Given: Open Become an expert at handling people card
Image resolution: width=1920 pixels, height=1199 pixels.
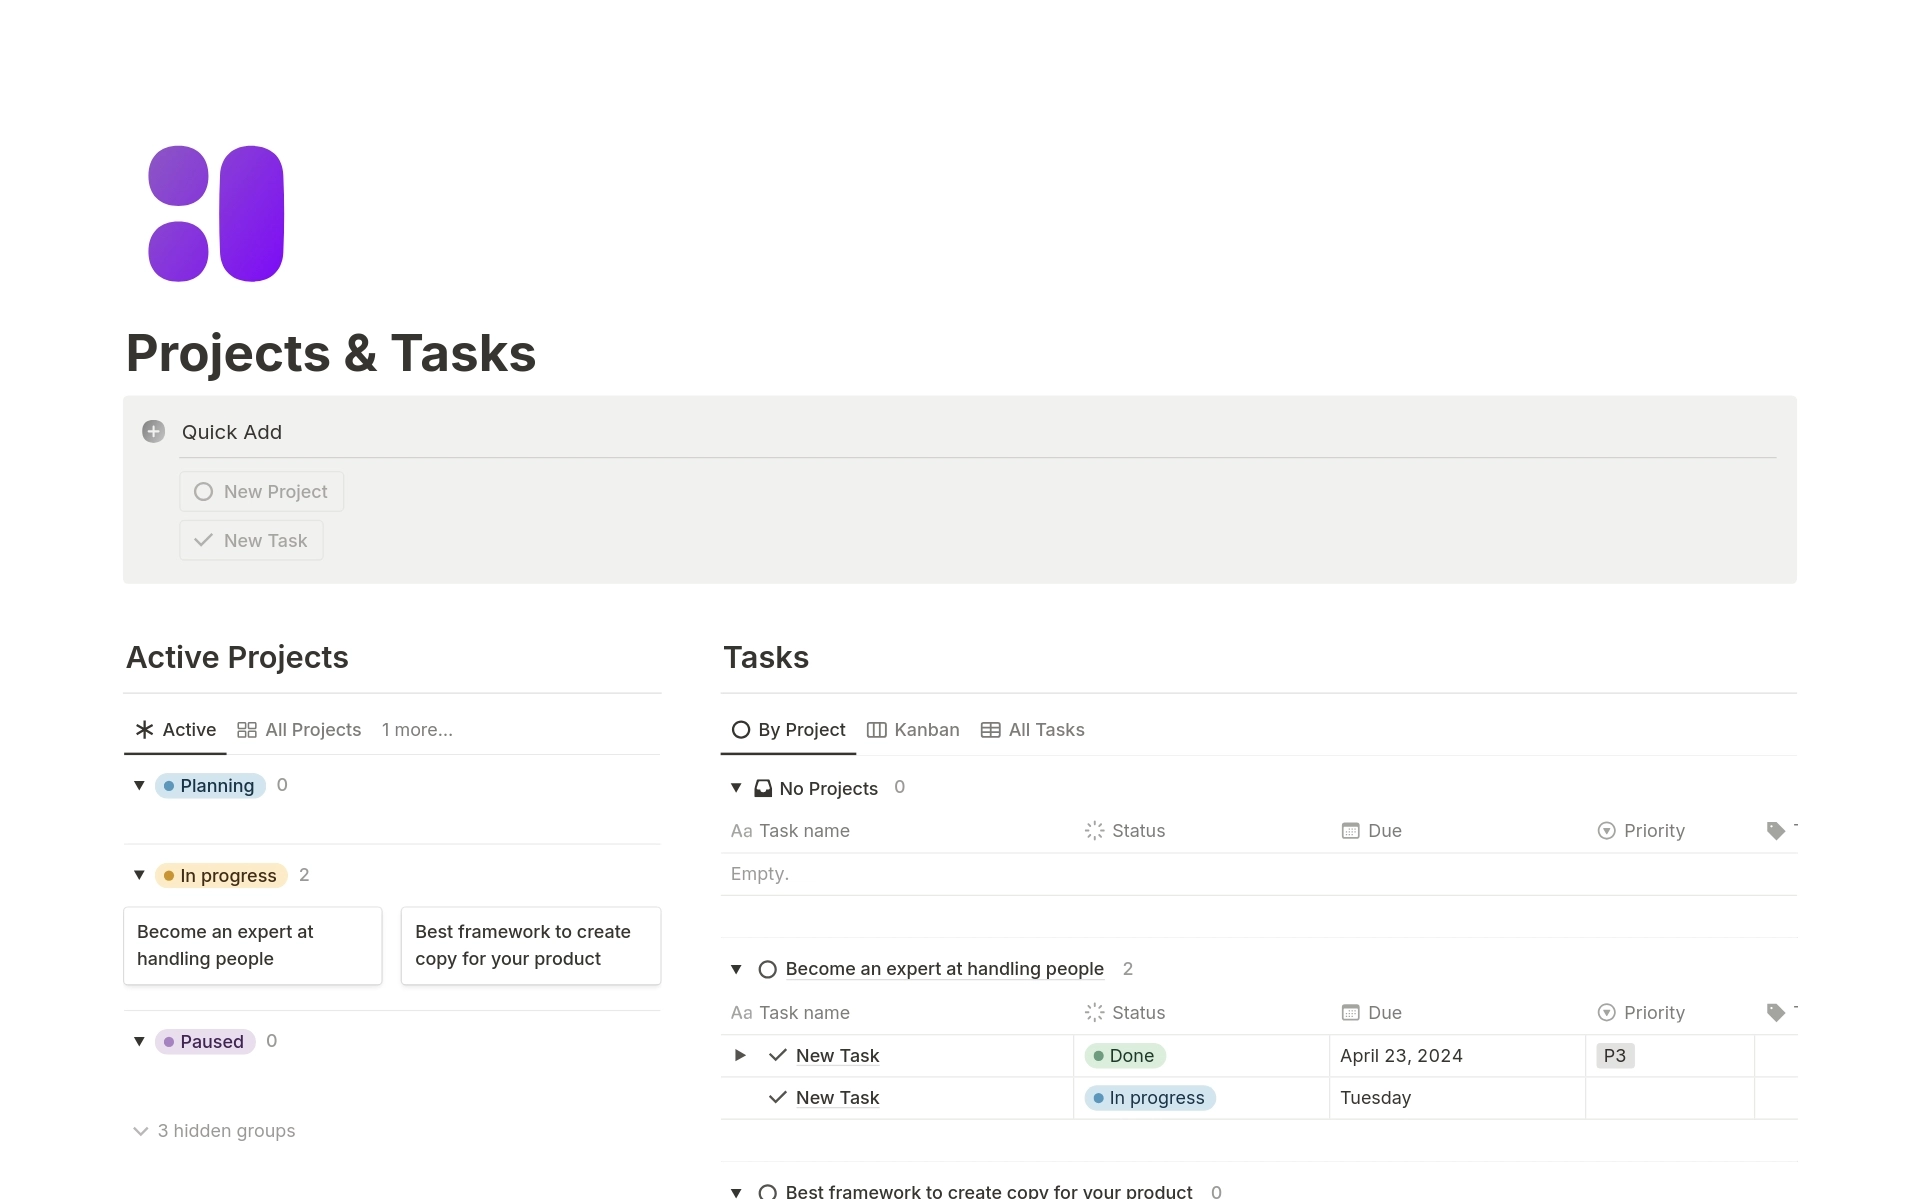Looking at the screenshot, I should [253, 946].
